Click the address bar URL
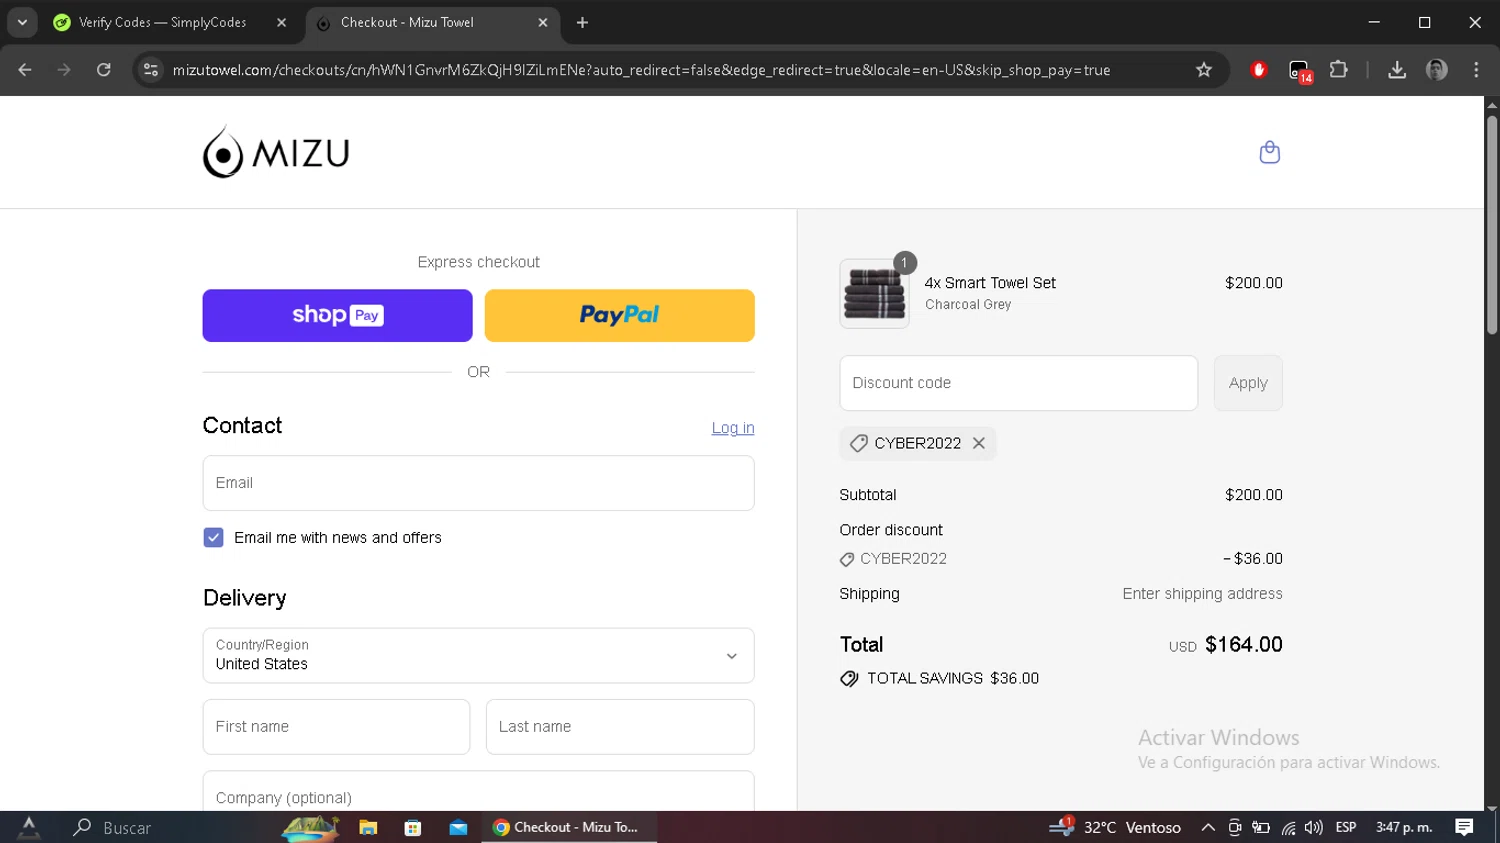1500x843 pixels. click(x=641, y=70)
